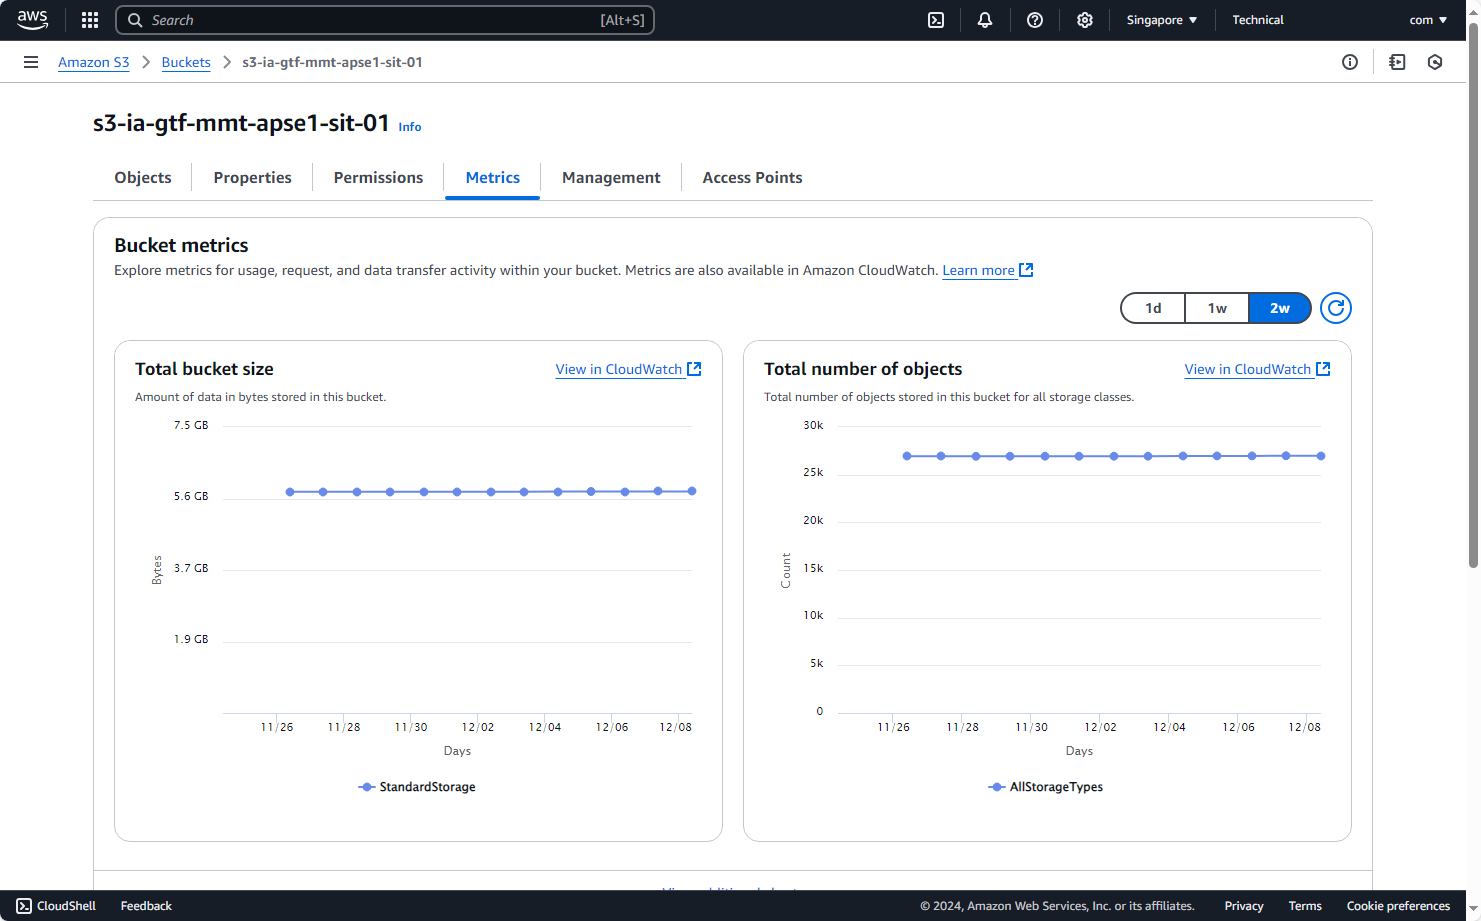
Task: Switch to the Management tab
Action: tap(611, 177)
